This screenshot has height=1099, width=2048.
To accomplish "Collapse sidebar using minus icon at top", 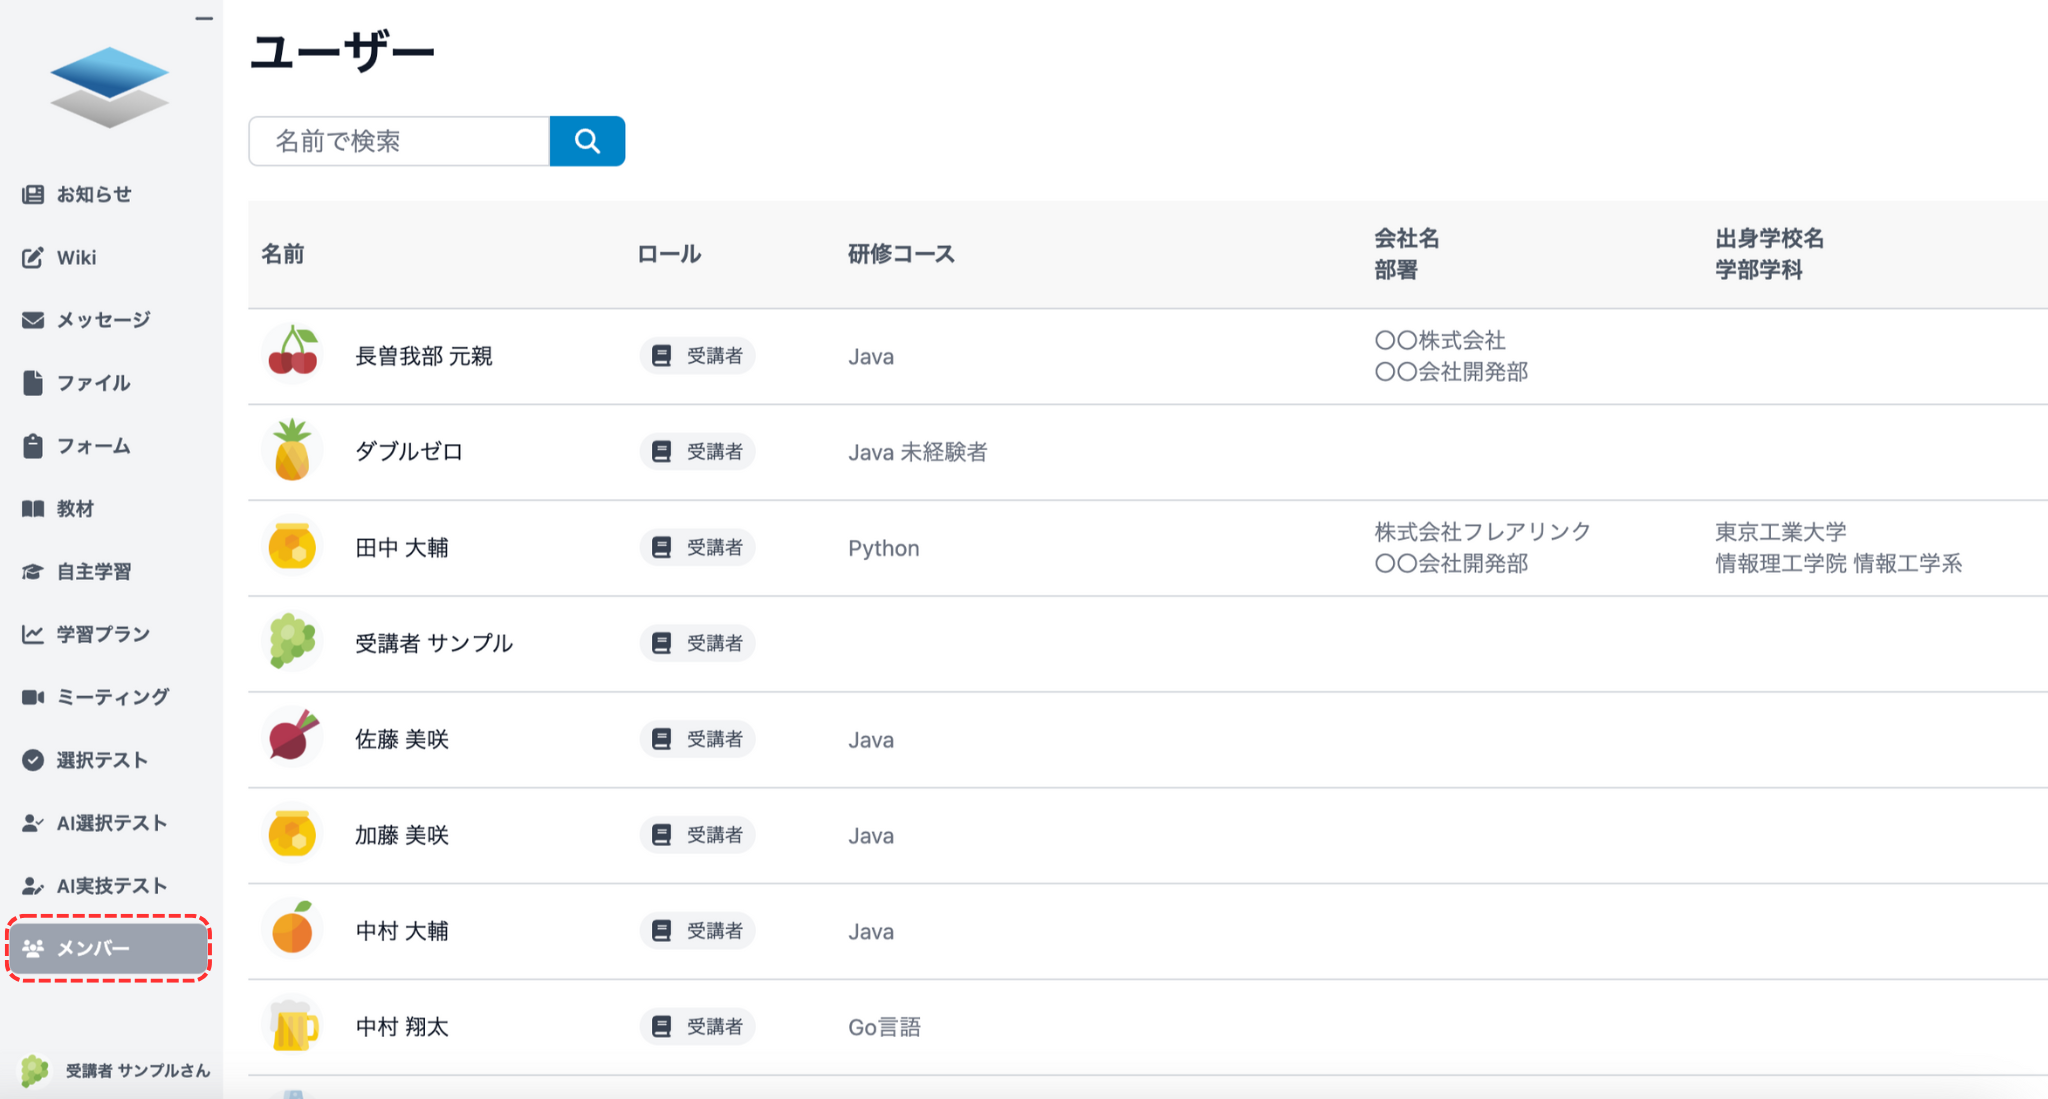I will 204,18.
